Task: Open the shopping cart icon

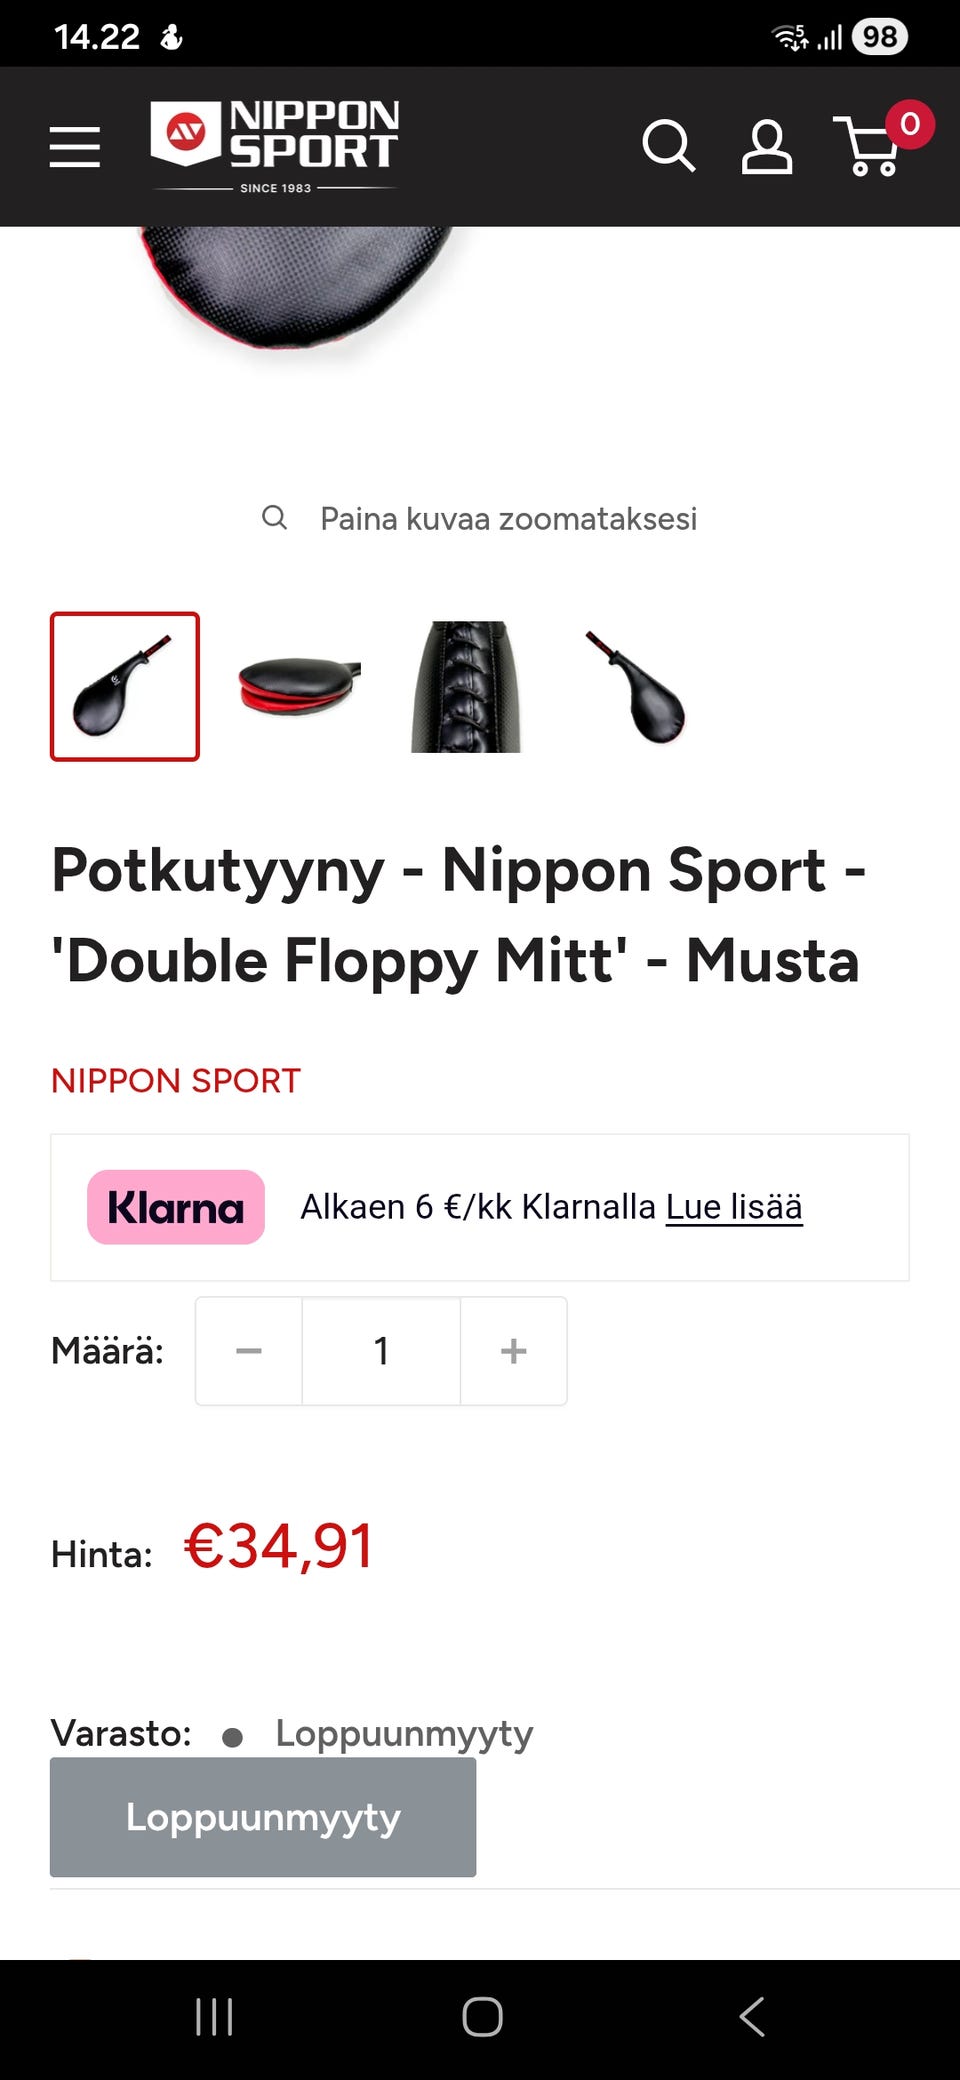Action: tap(874, 146)
